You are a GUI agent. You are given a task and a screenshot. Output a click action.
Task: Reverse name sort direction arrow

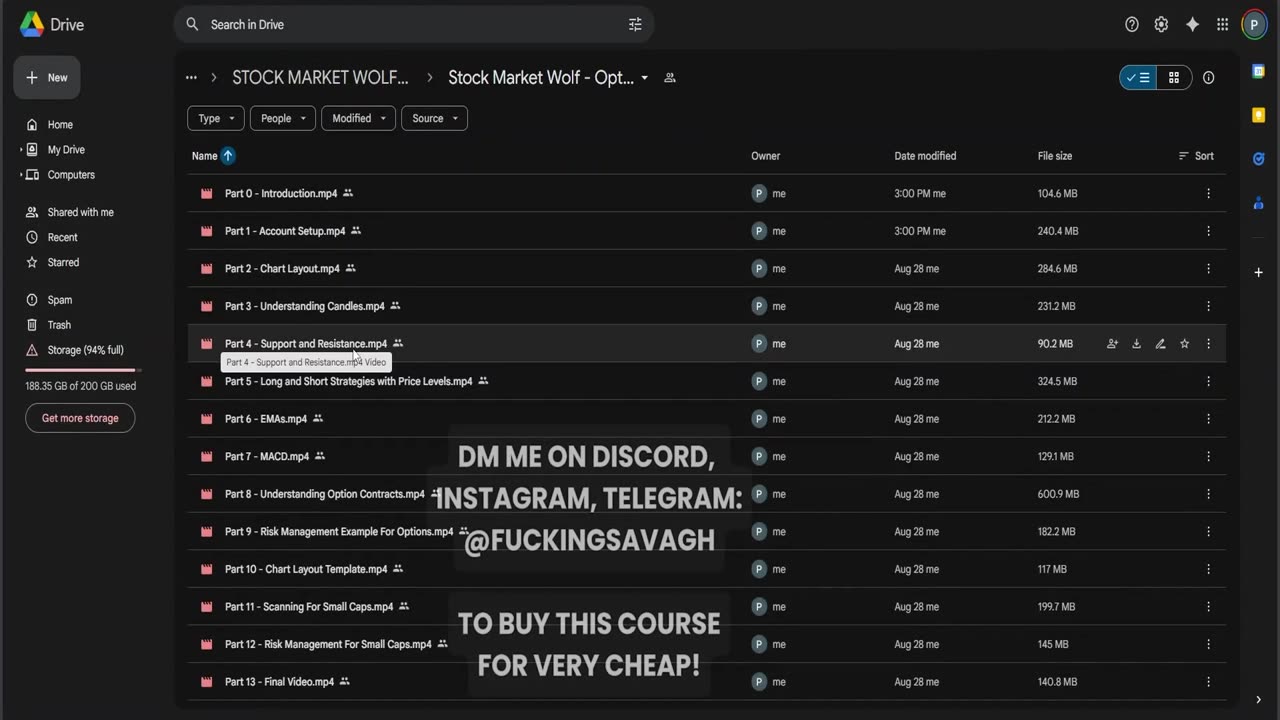click(x=228, y=156)
